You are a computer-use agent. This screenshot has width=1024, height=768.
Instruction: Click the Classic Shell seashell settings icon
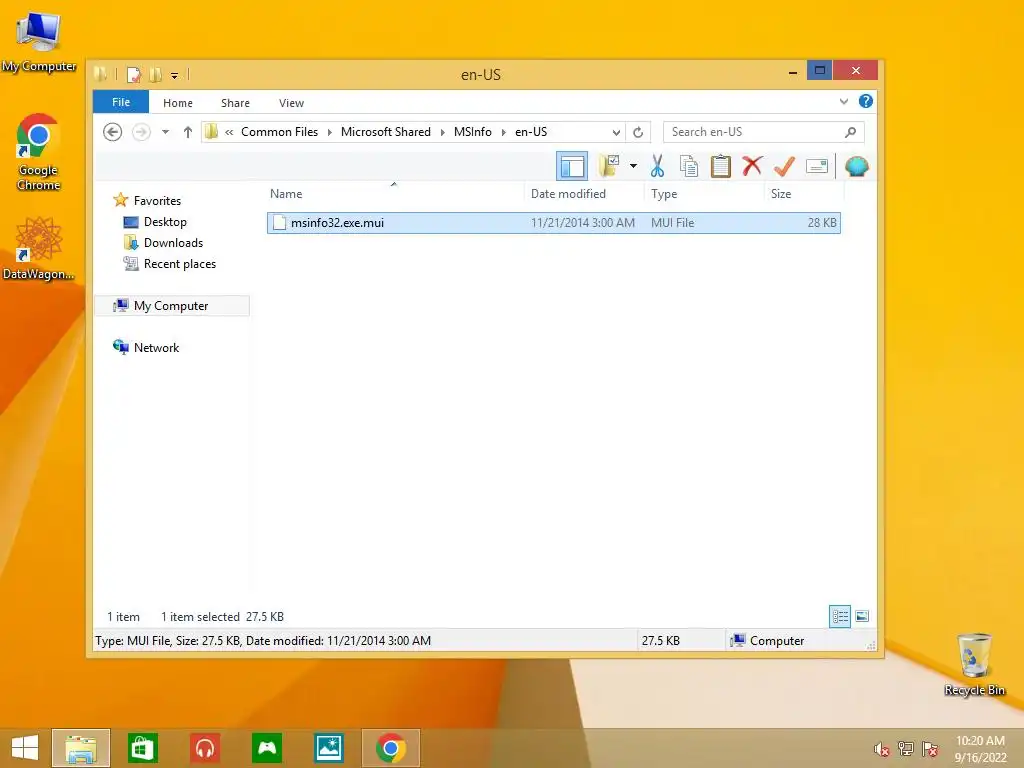pos(856,166)
